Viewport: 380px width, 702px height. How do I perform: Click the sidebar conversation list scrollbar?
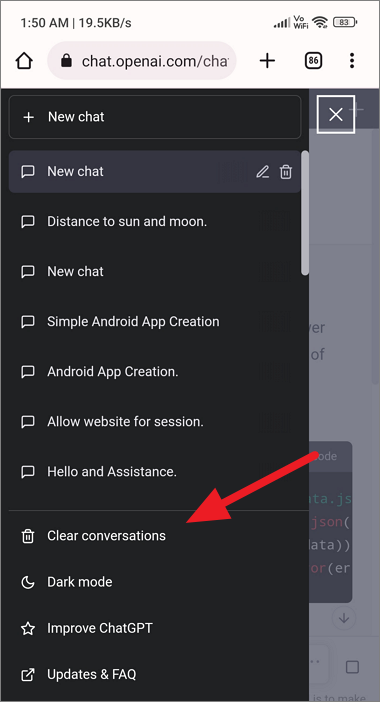pos(305,213)
